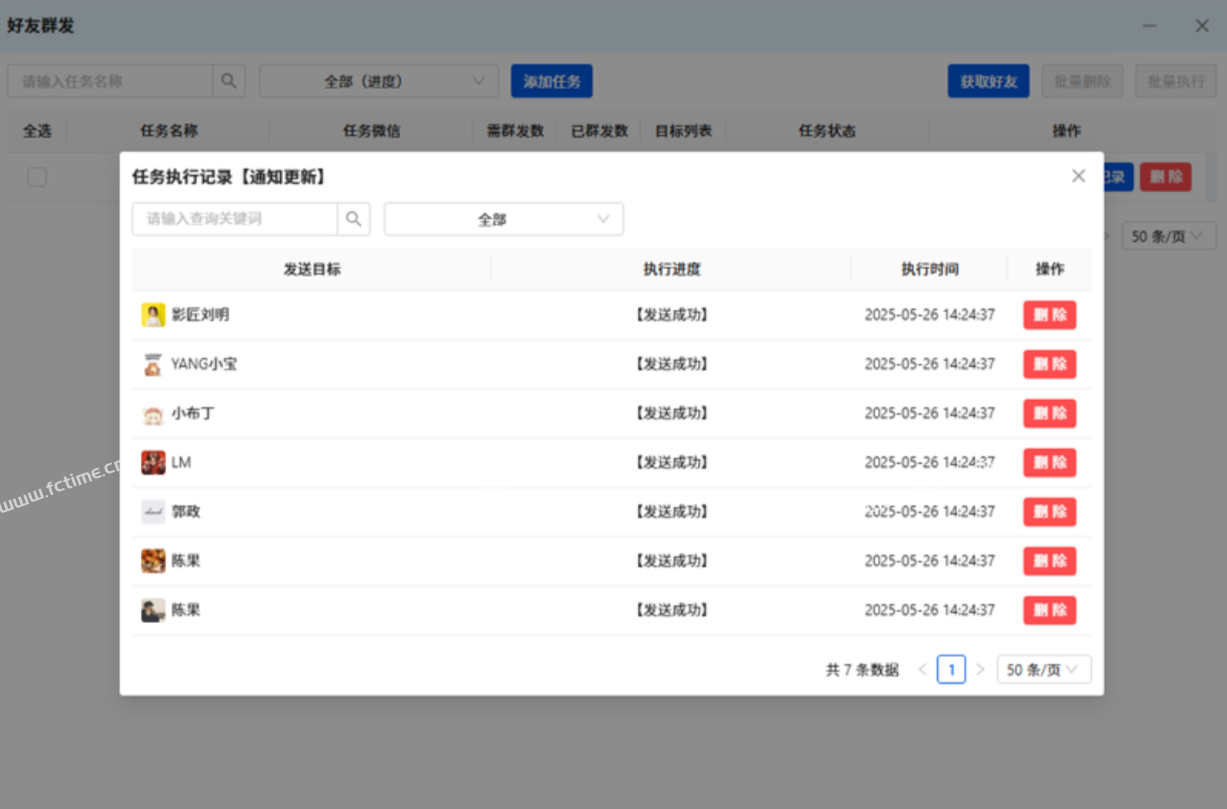1227x809 pixels.
Task: Click the avatar of LM
Action: click(153, 462)
